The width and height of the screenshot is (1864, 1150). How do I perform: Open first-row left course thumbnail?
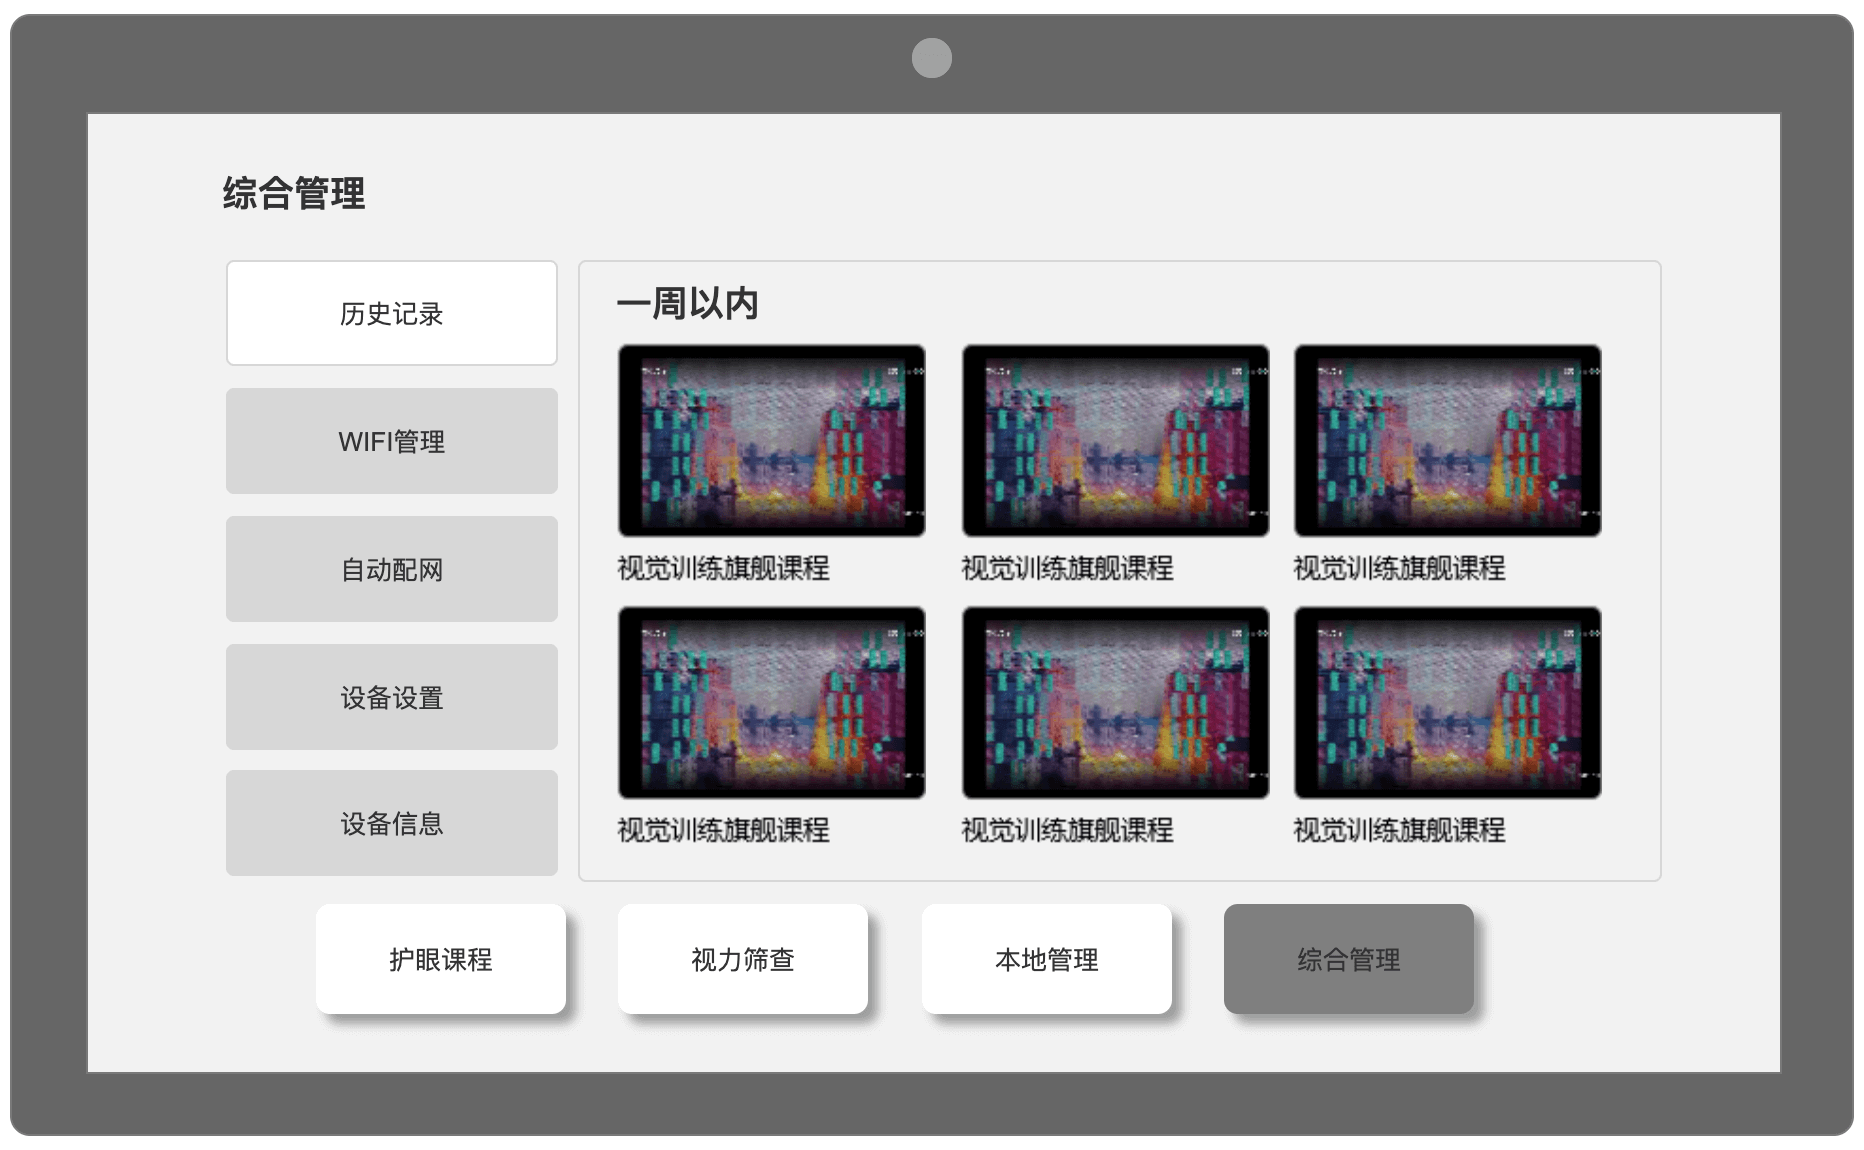[771, 441]
